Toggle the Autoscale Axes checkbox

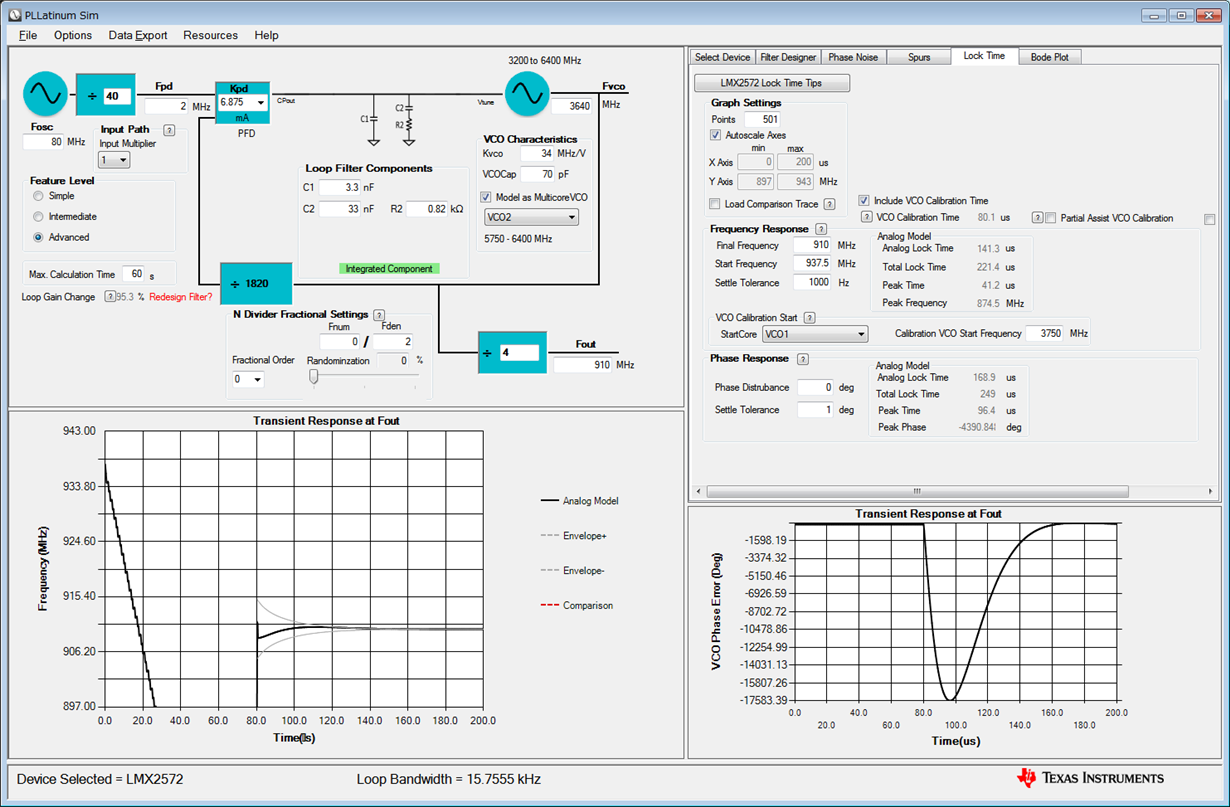pos(715,135)
